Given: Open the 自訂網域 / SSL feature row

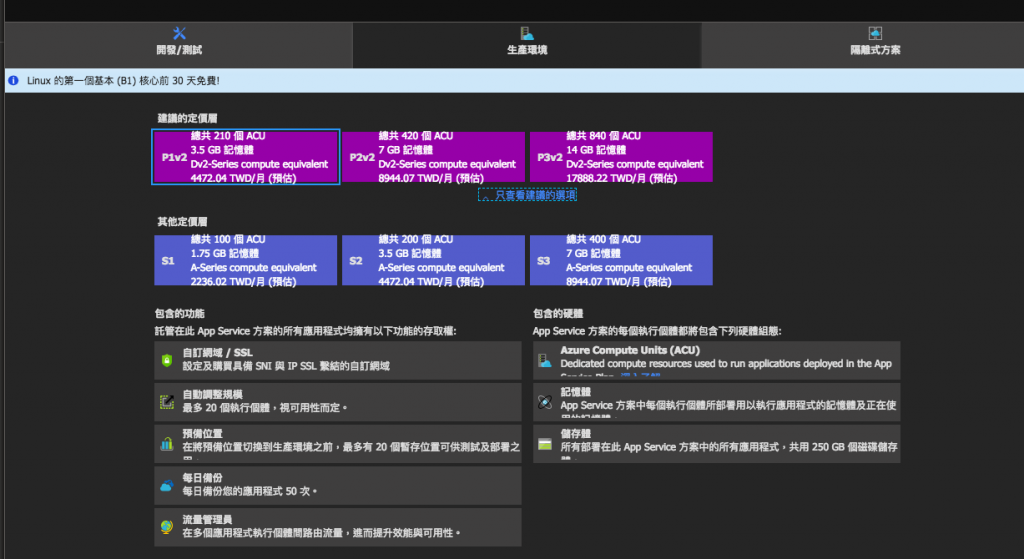Looking at the screenshot, I should tap(338, 360).
